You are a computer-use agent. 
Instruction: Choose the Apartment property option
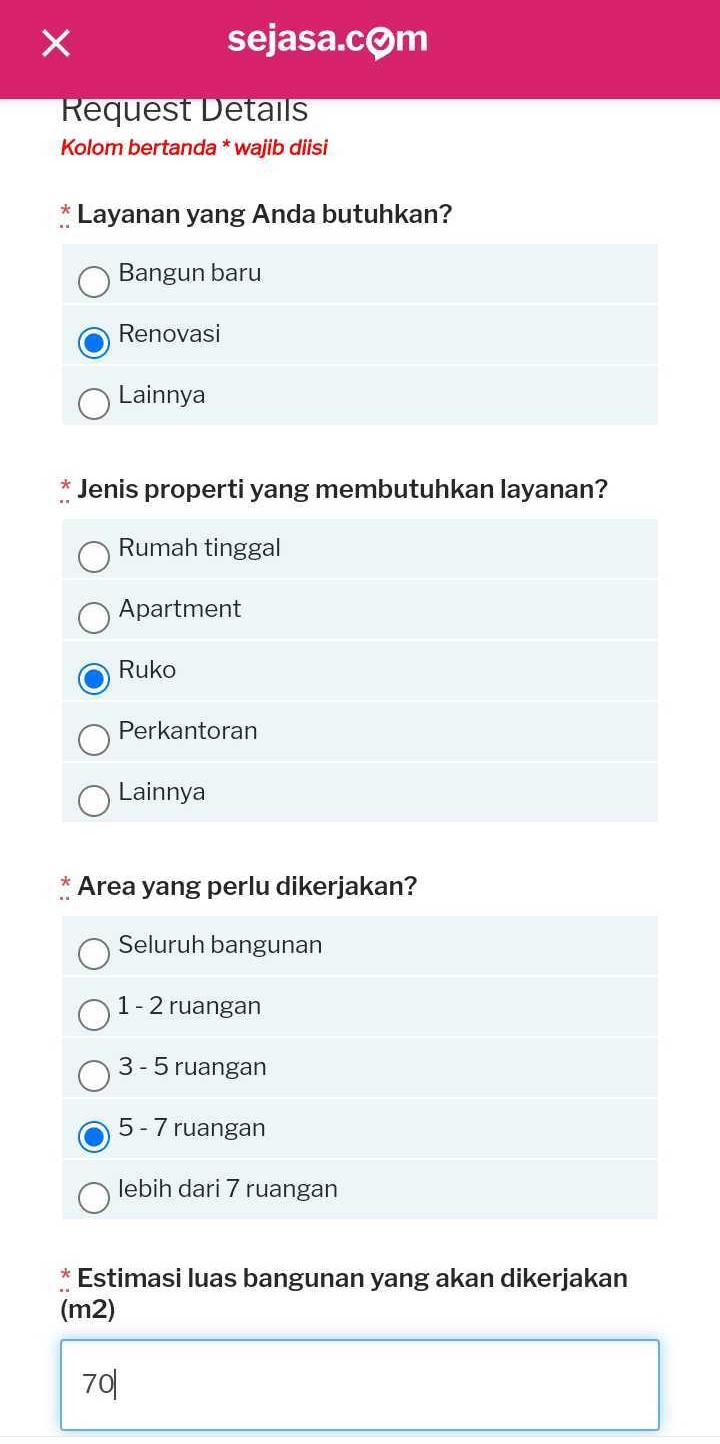[x=94, y=618]
